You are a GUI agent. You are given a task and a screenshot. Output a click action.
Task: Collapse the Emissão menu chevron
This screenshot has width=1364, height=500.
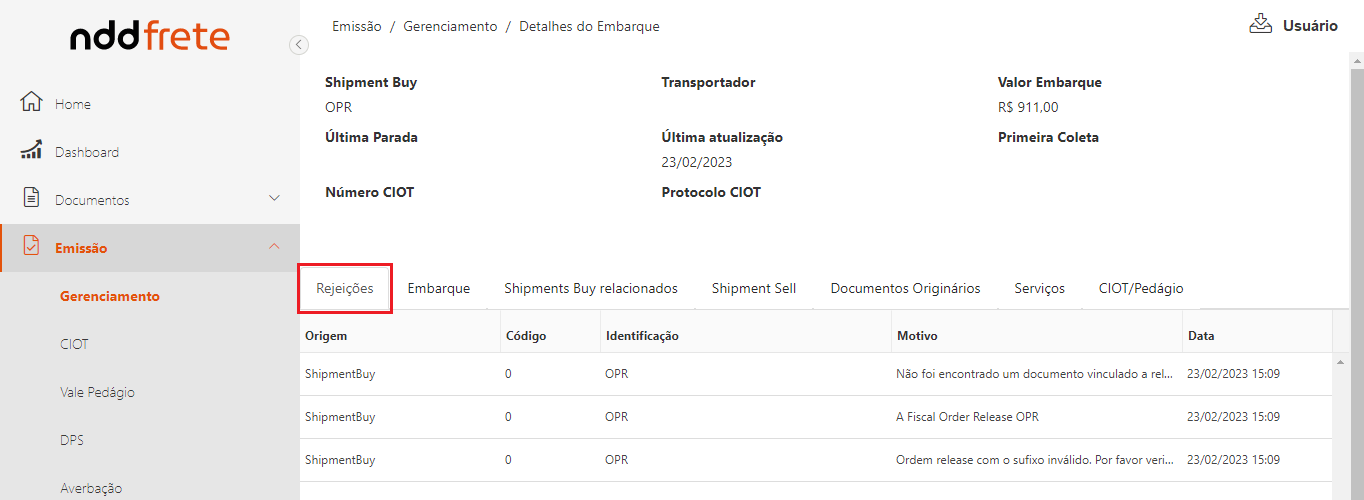[275, 246]
